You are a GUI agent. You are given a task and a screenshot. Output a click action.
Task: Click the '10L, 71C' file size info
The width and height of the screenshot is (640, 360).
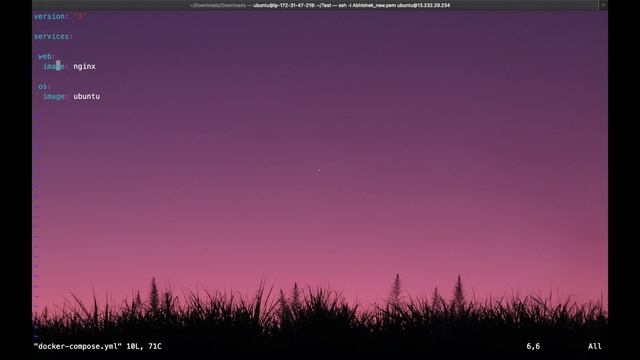point(144,346)
